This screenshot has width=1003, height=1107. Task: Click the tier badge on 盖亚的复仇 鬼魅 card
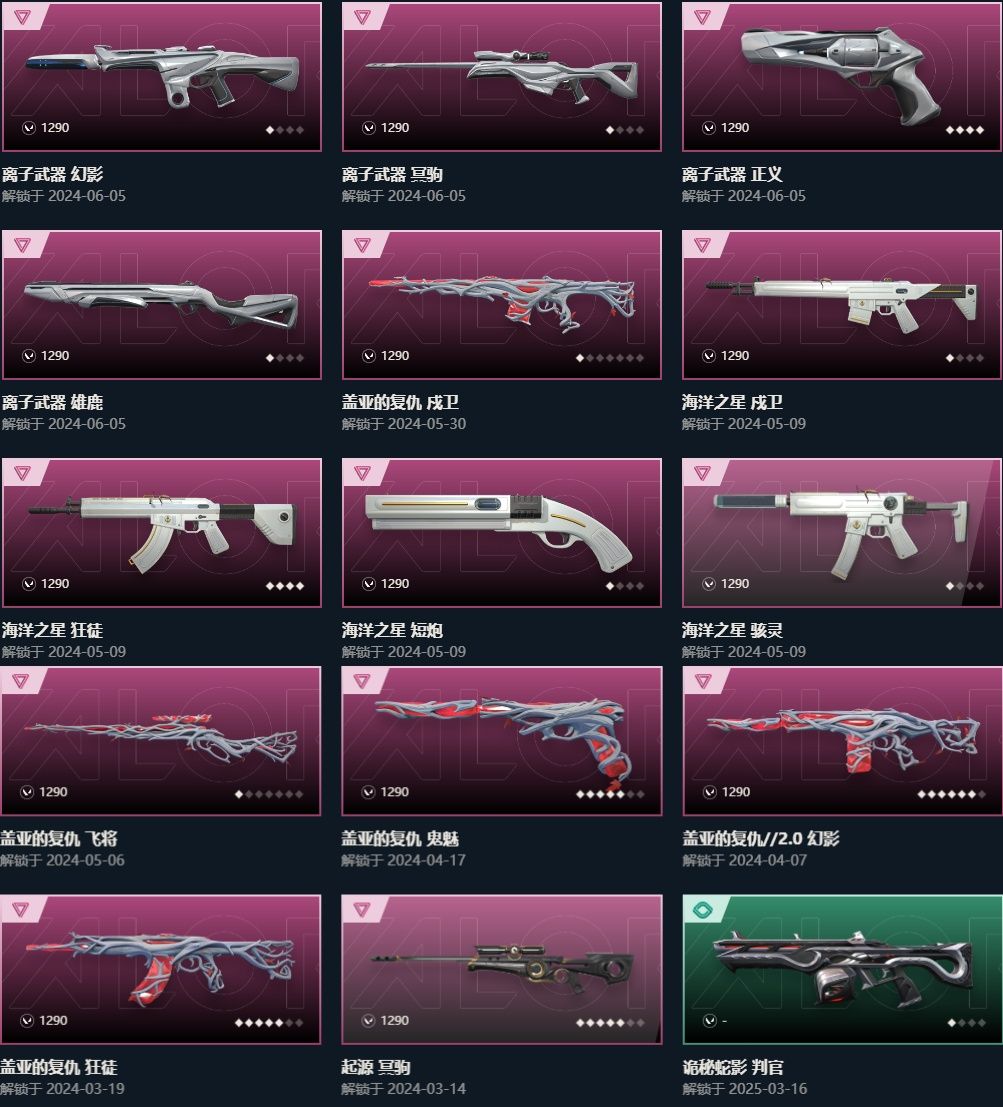click(361, 681)
